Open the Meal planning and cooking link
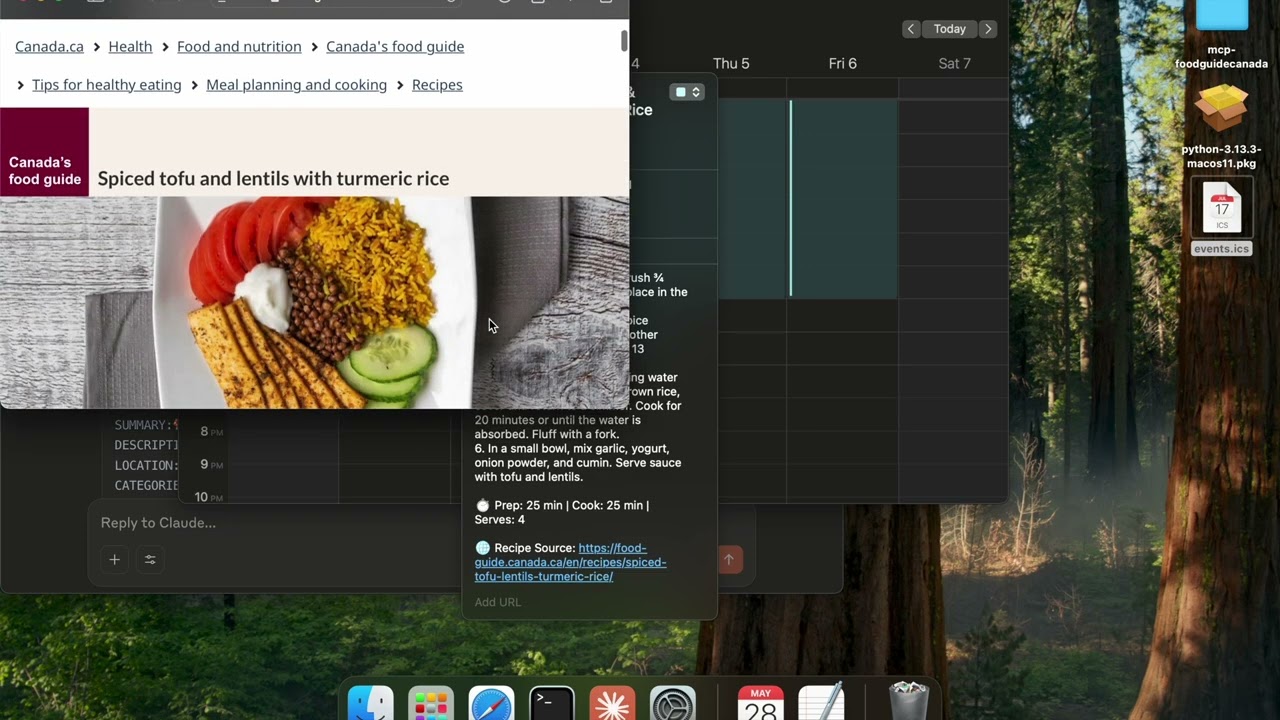This screenshot has height=720, width=1280. [x=296, y=85]
